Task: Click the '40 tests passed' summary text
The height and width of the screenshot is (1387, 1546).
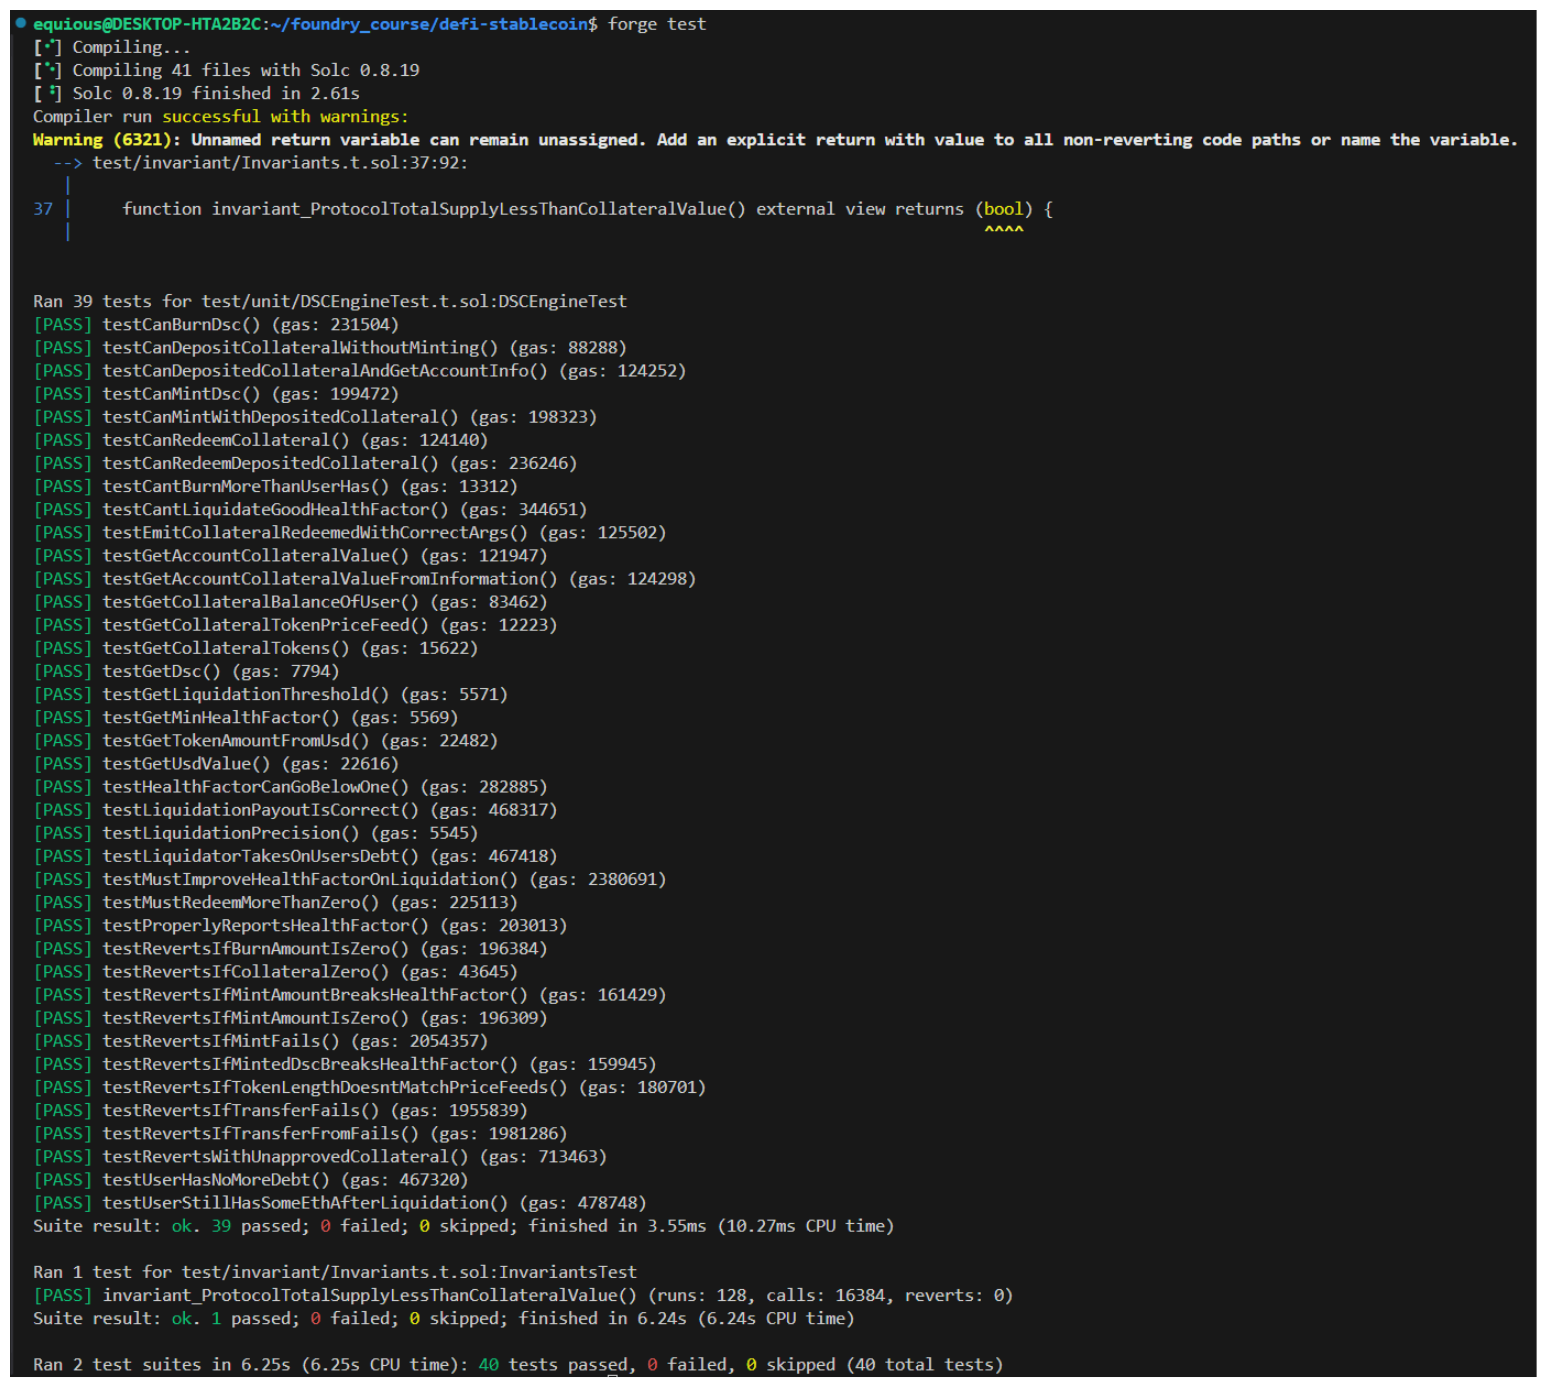Action: click(x=555, y=1365)
